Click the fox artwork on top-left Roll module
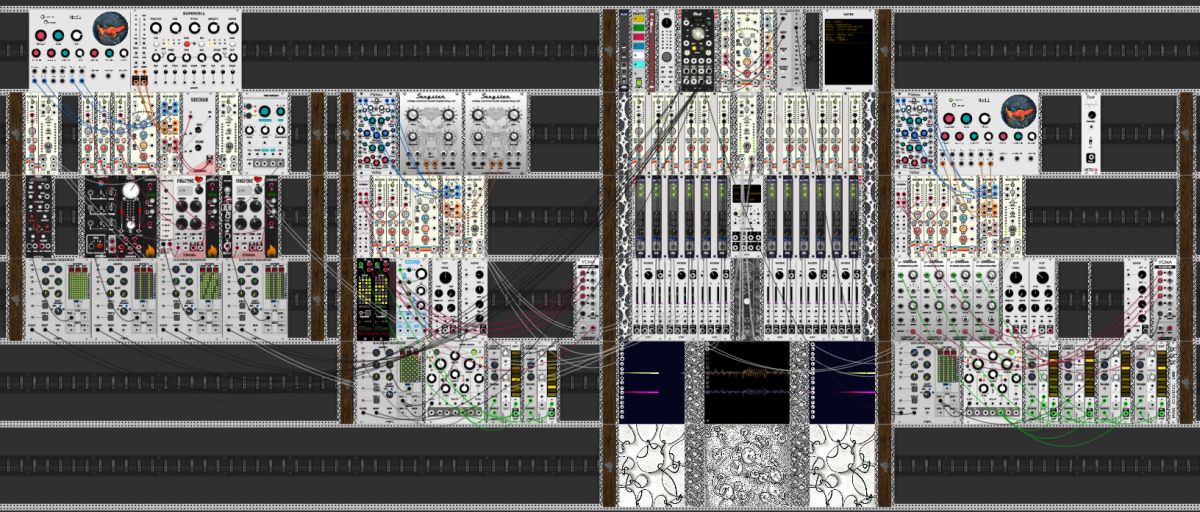The image size is (1200, 512). (x=110, y=29)
